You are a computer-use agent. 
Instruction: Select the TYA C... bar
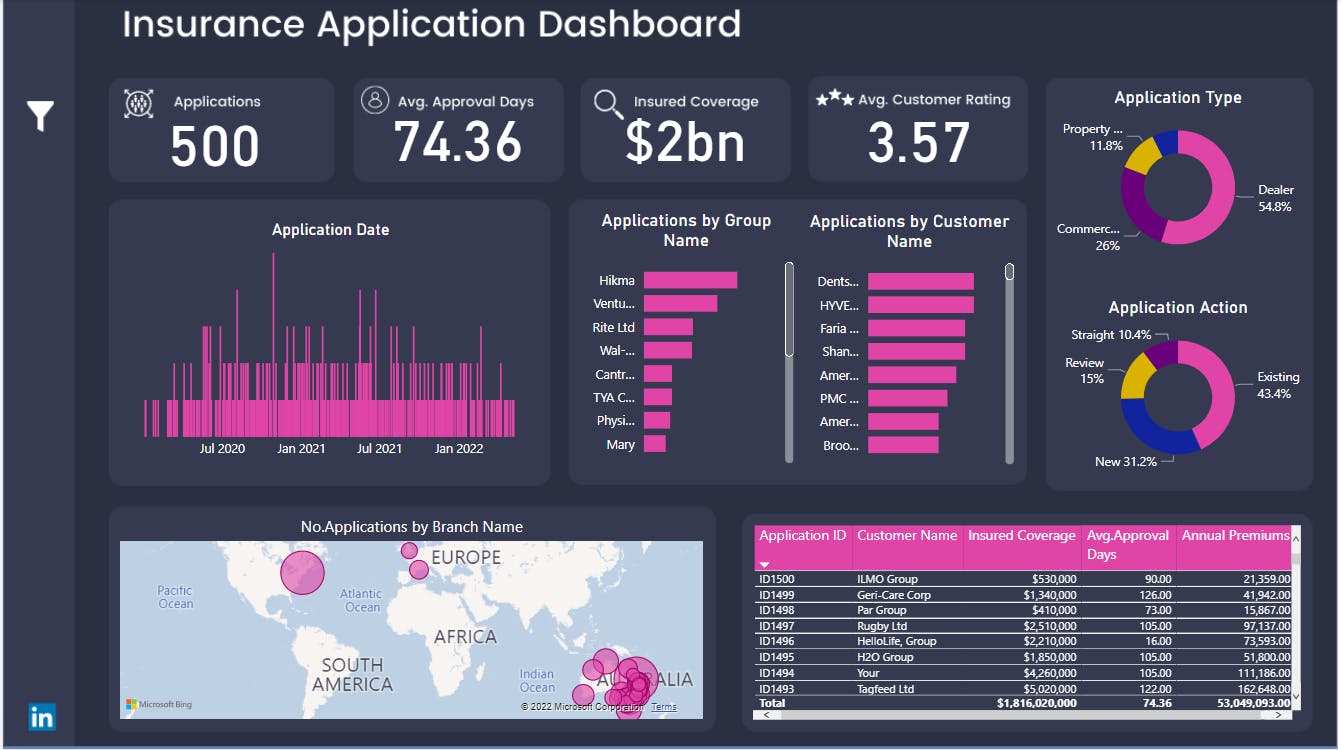pos(658,397)
